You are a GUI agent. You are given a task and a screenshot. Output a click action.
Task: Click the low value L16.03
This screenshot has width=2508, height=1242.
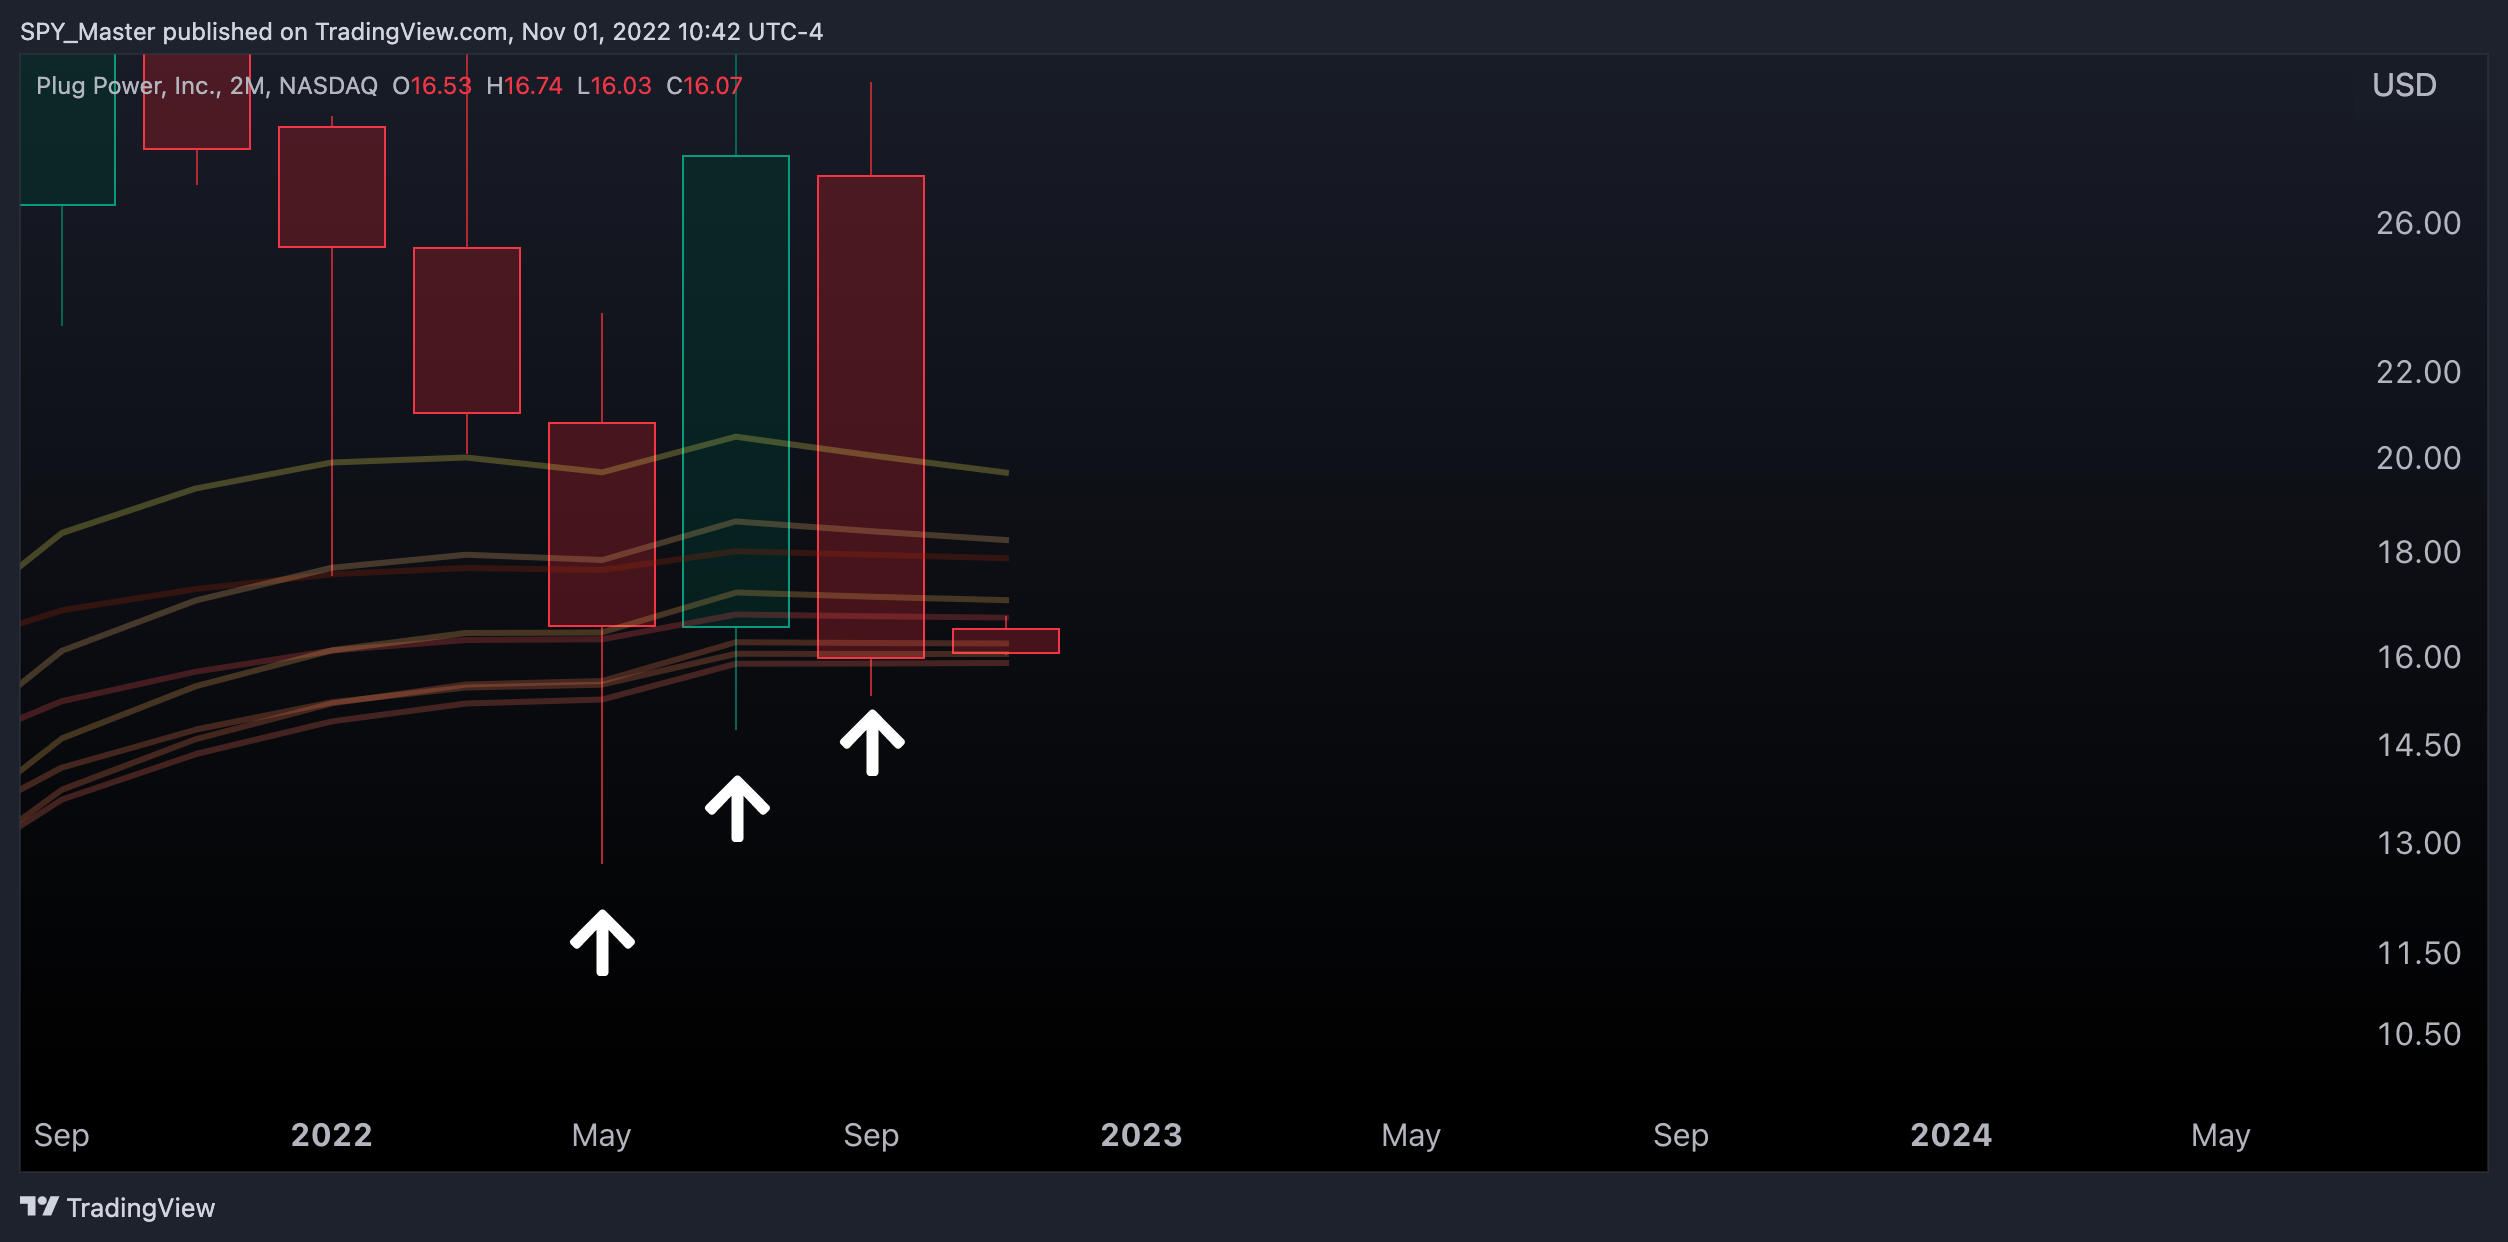tap(614, 86)
